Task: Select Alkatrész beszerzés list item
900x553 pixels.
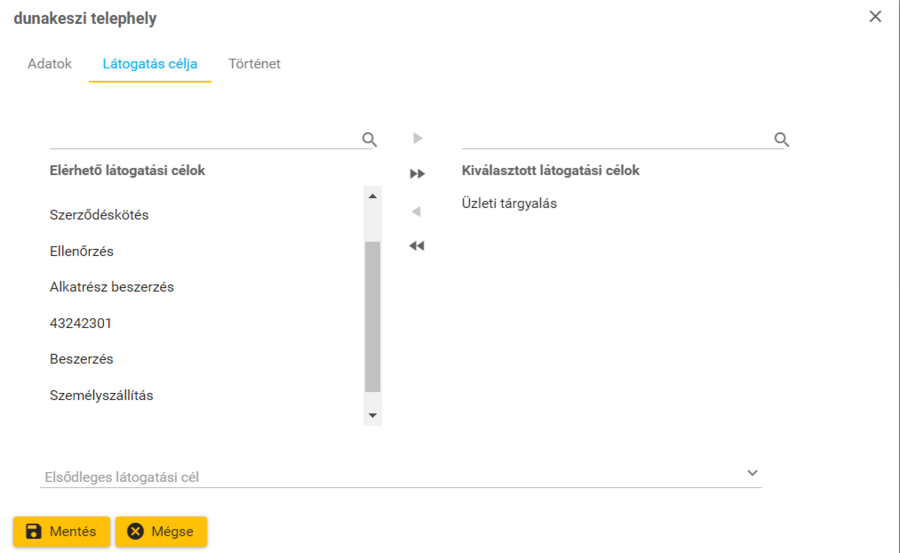Action: [x=112, y=287]
